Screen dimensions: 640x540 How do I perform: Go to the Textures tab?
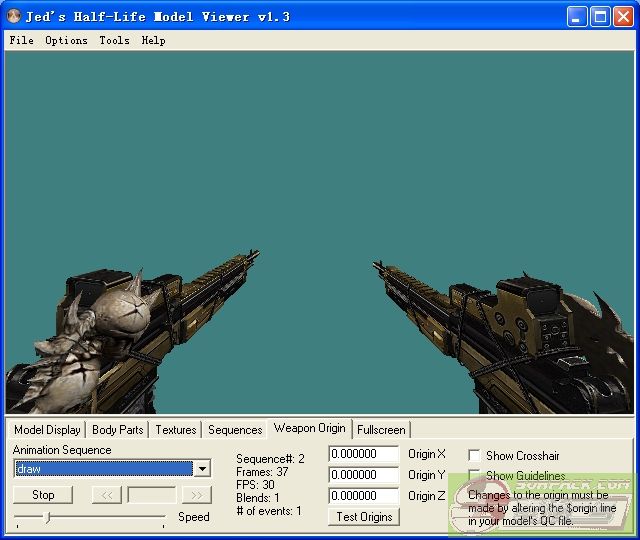pyautogui.click(x=175, y=430)
